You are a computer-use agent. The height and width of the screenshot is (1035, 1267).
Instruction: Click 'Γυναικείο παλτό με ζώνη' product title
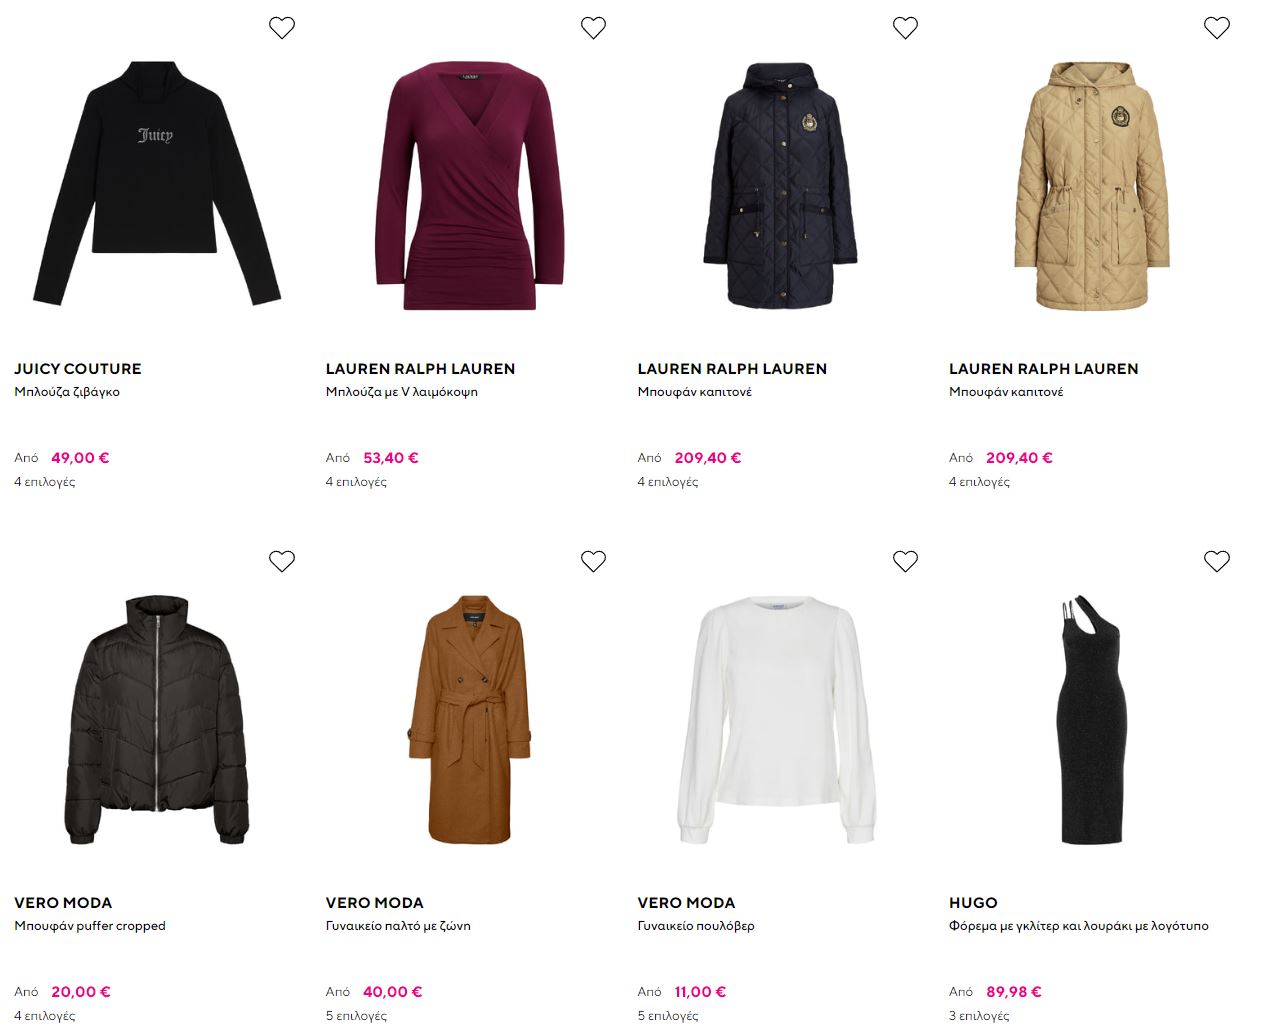[x=398, y=926]
